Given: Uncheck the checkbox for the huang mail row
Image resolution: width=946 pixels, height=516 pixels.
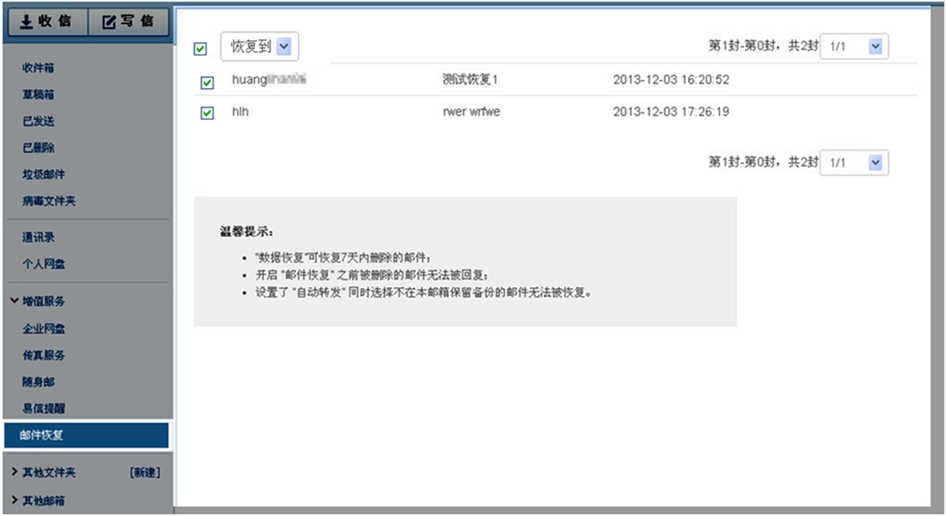Looking at the screenshot, I should coord(207,82).
